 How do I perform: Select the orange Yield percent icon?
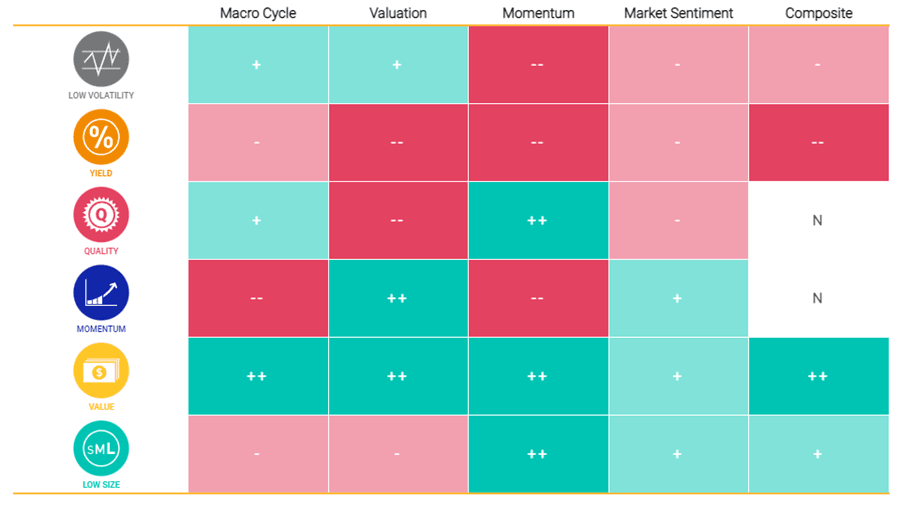[101, 137]
